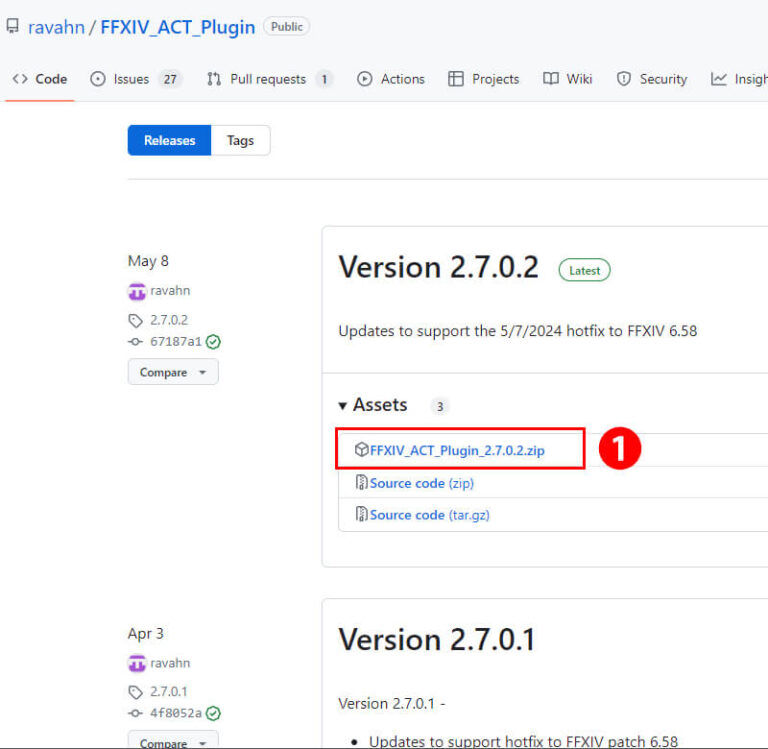Image resolution: width=768 pixels, height=749 pixels.
Task: Click the verified checkmark next to 67187a1
Action: point(213,342)
